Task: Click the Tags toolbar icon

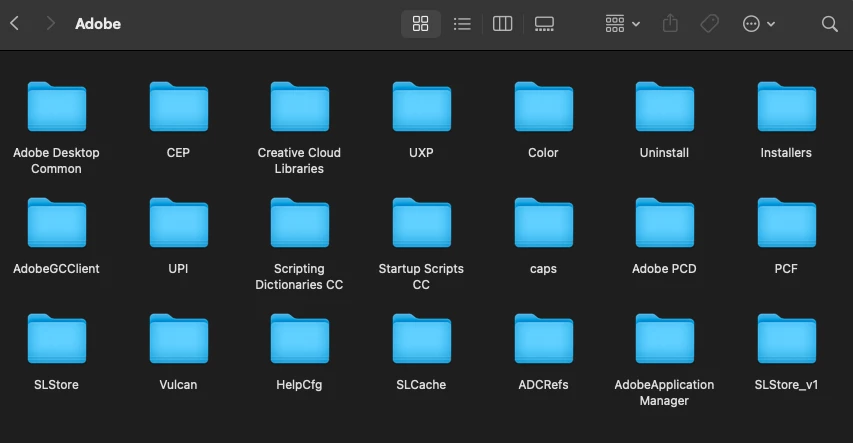Action: click(709, 23)
